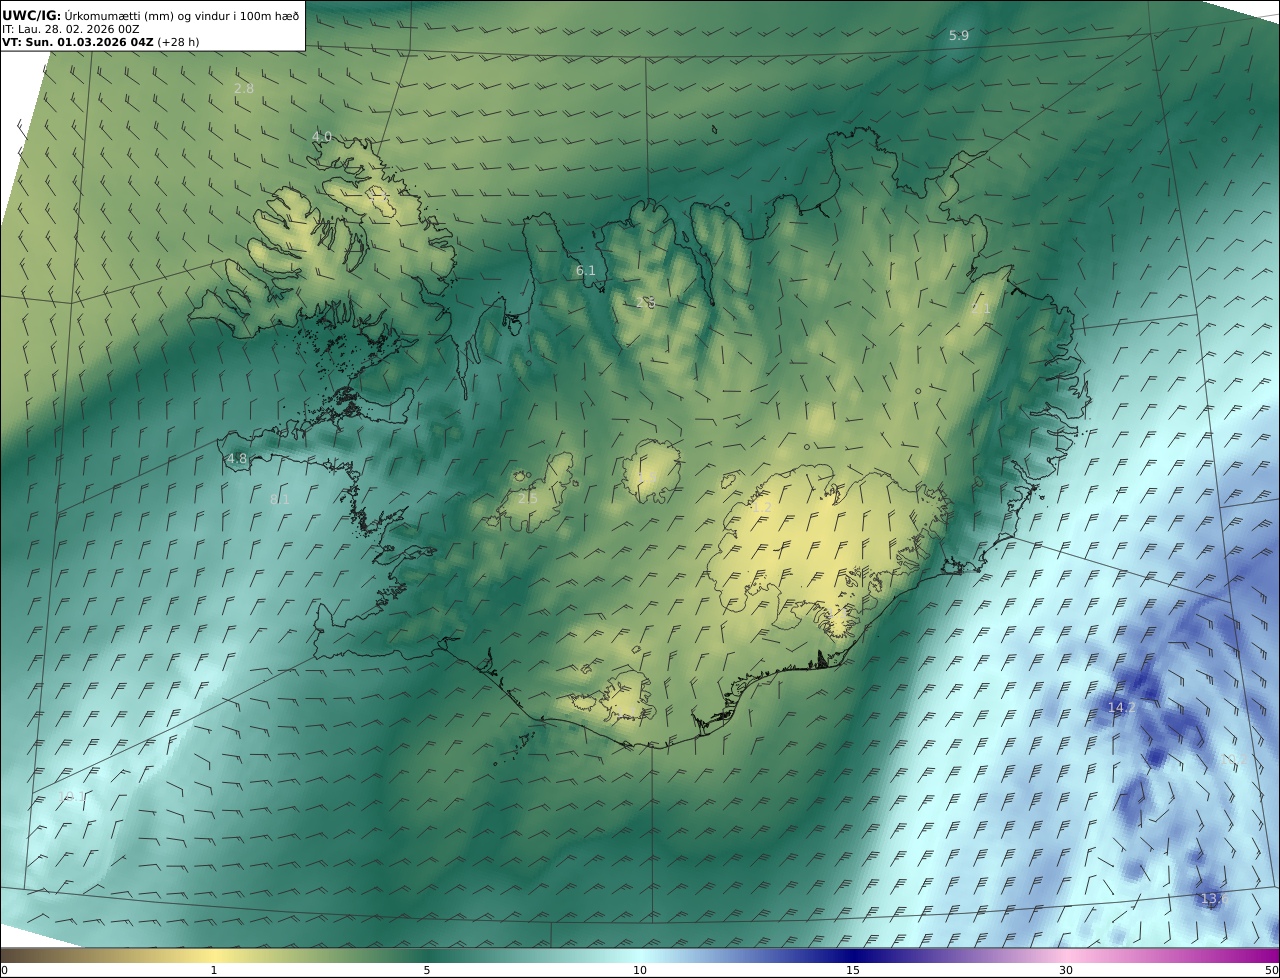This screenshot has width=1280, height=978.
Task: Click the '2.5' value label on the map
Action: [527, 497]
